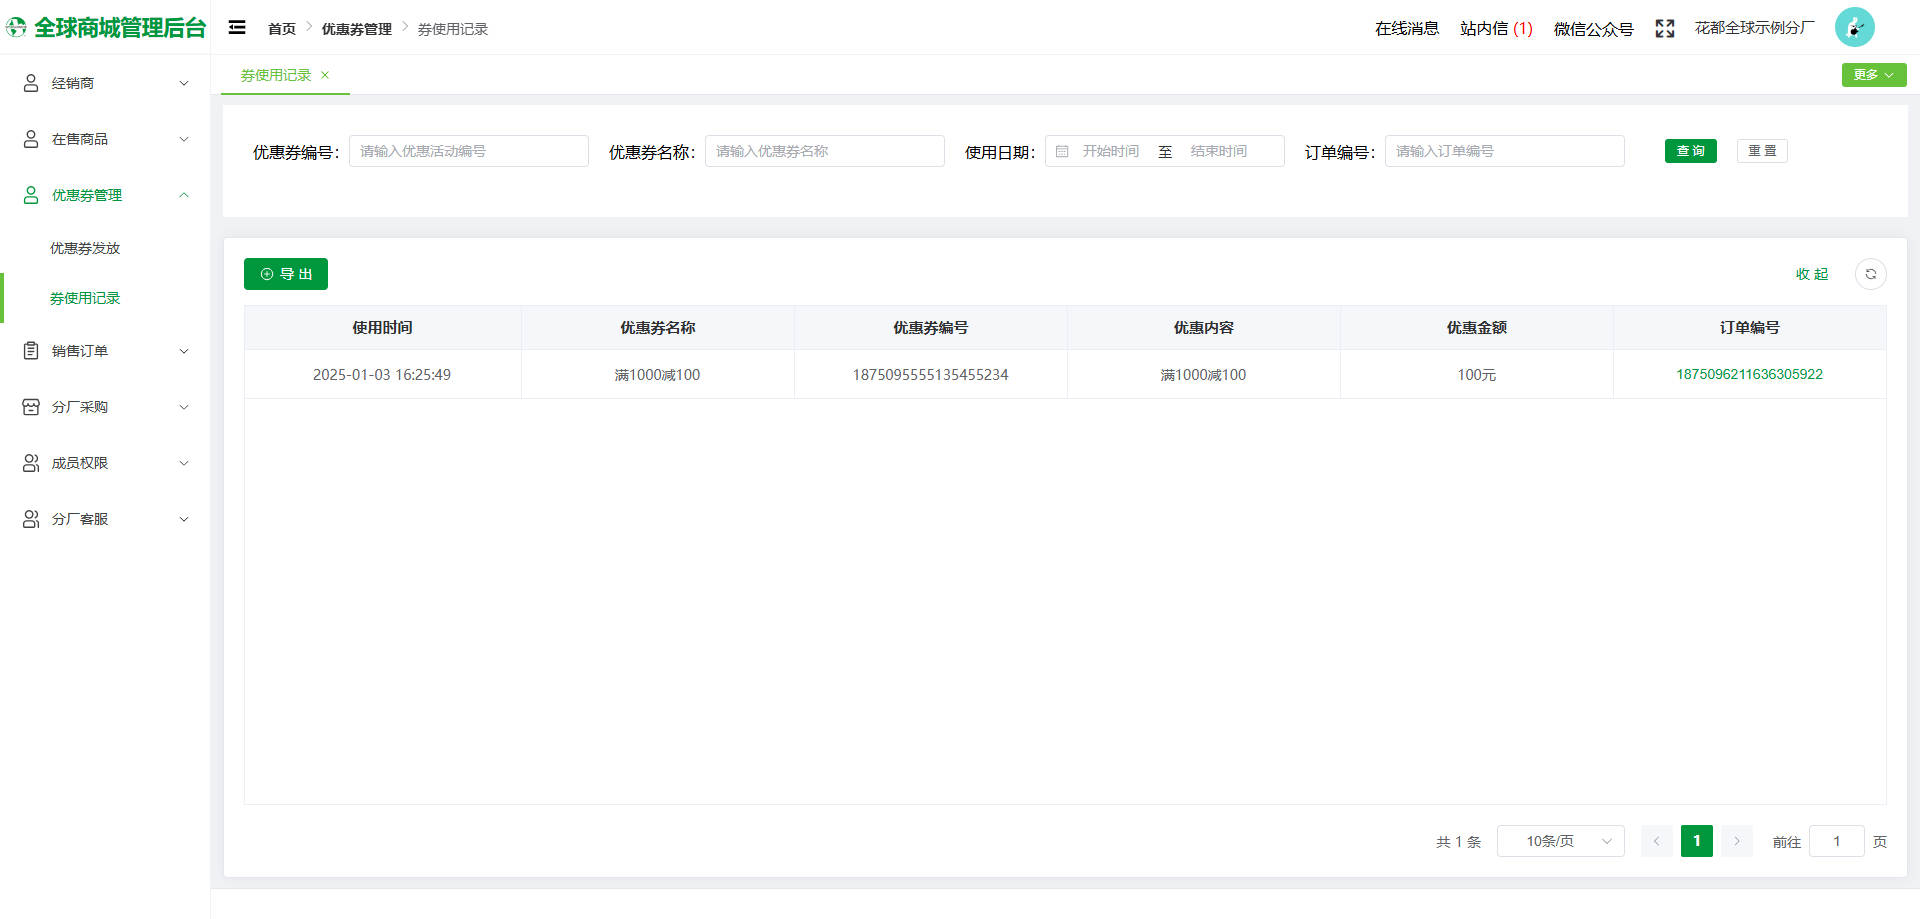The width and height of the screenshot is (1920, 919).
Task: Expand the 销售订单 menu
Action: pos(105,351)
